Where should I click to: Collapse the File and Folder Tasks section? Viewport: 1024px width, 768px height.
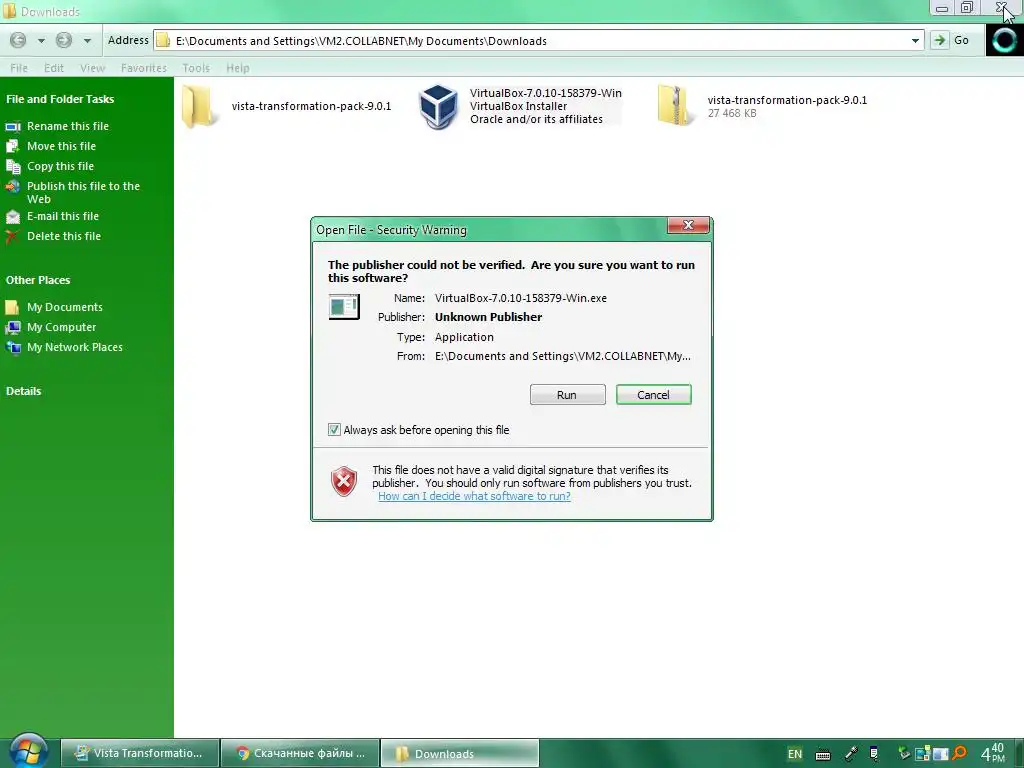(60, 99)
